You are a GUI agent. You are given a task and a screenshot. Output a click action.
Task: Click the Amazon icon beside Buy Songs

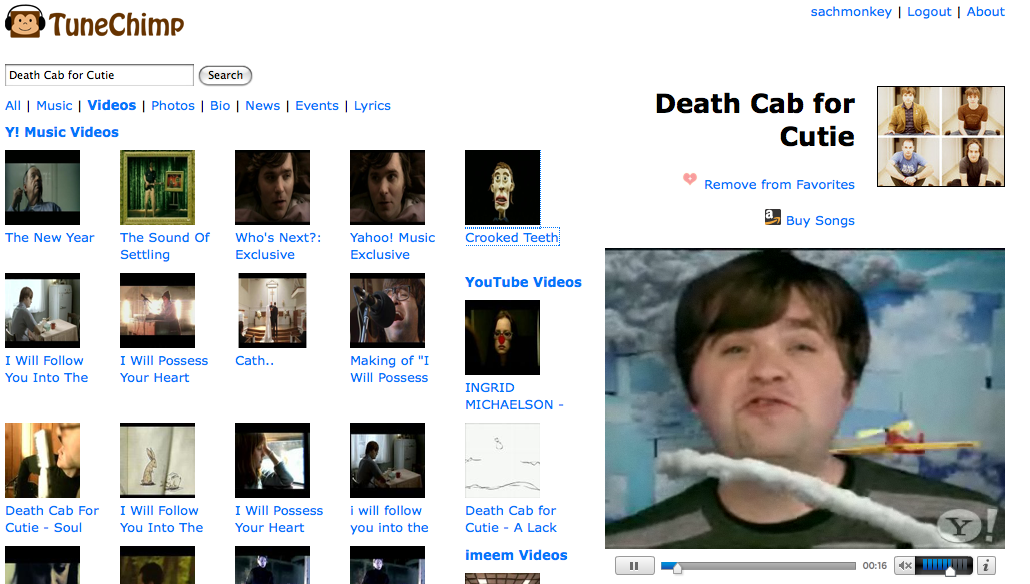coord(772,217)
